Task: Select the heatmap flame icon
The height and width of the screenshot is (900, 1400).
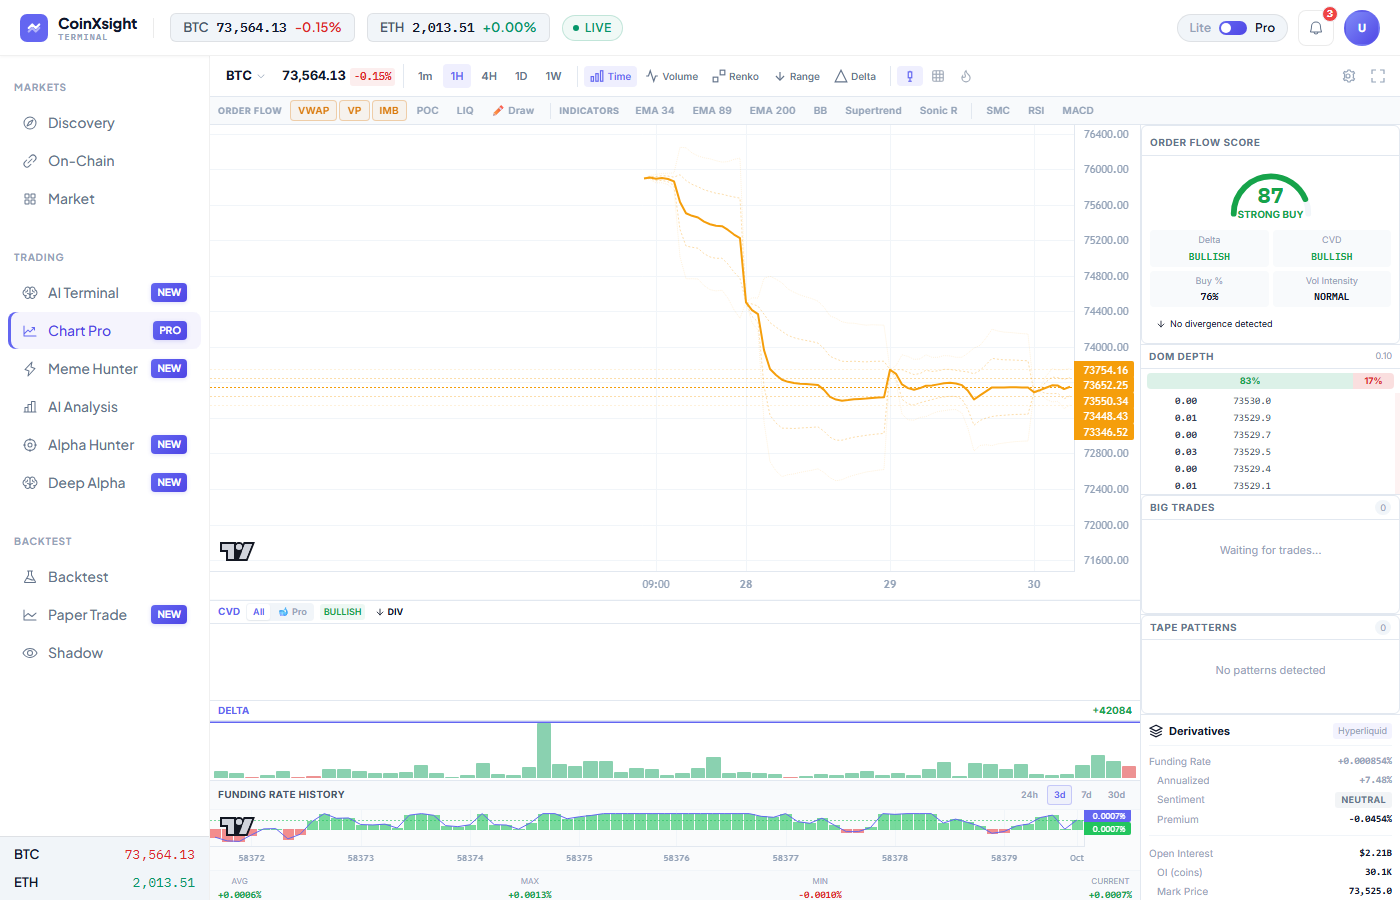Action: click(x=966, y=76)
